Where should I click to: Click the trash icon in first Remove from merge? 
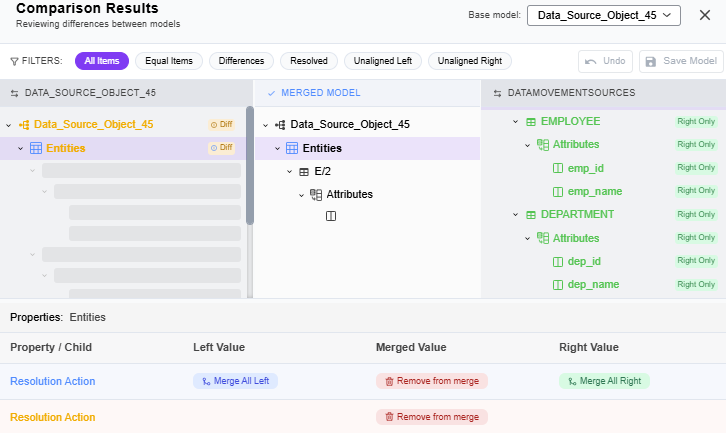point(389,382)
